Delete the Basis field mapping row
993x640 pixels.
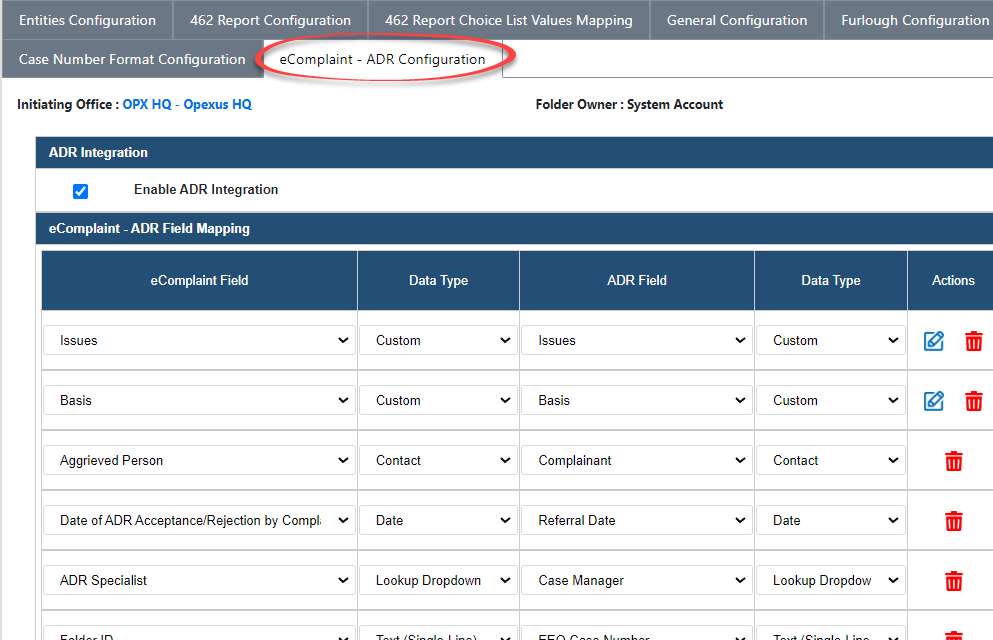(x=973, y=401)
